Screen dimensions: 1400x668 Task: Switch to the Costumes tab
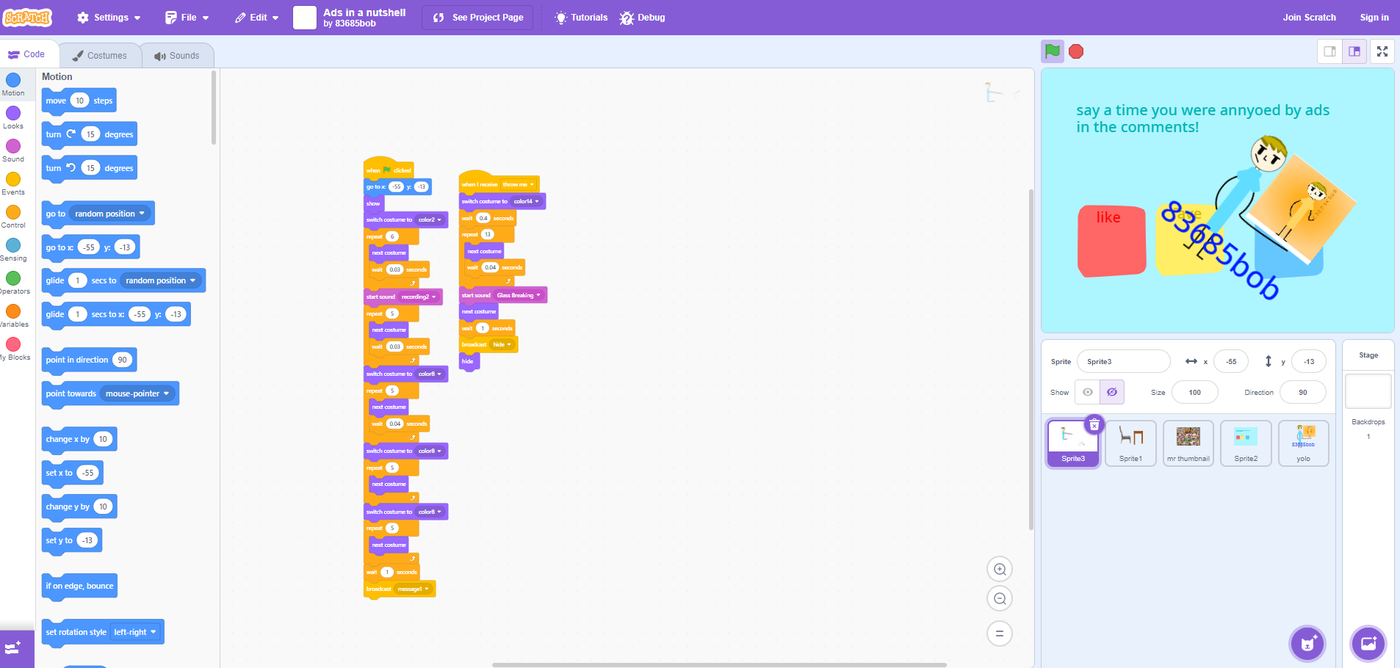(99, 55)
